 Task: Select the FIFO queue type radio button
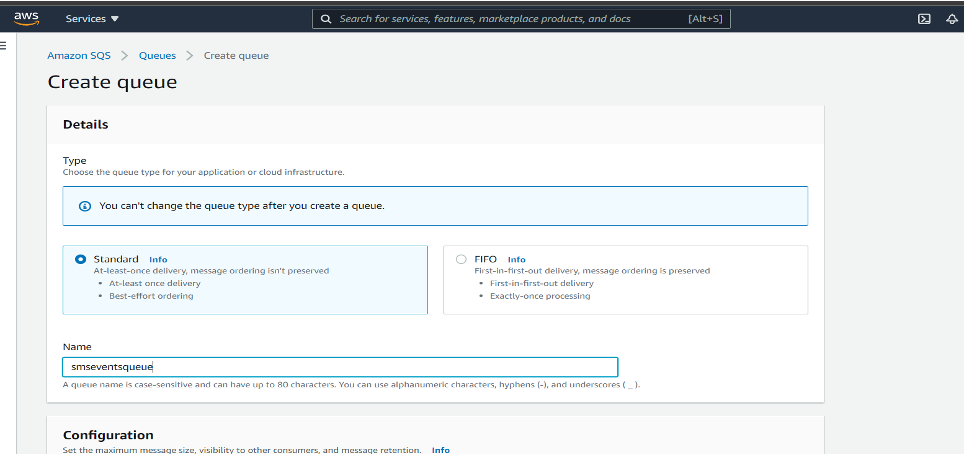pos(461,260)
